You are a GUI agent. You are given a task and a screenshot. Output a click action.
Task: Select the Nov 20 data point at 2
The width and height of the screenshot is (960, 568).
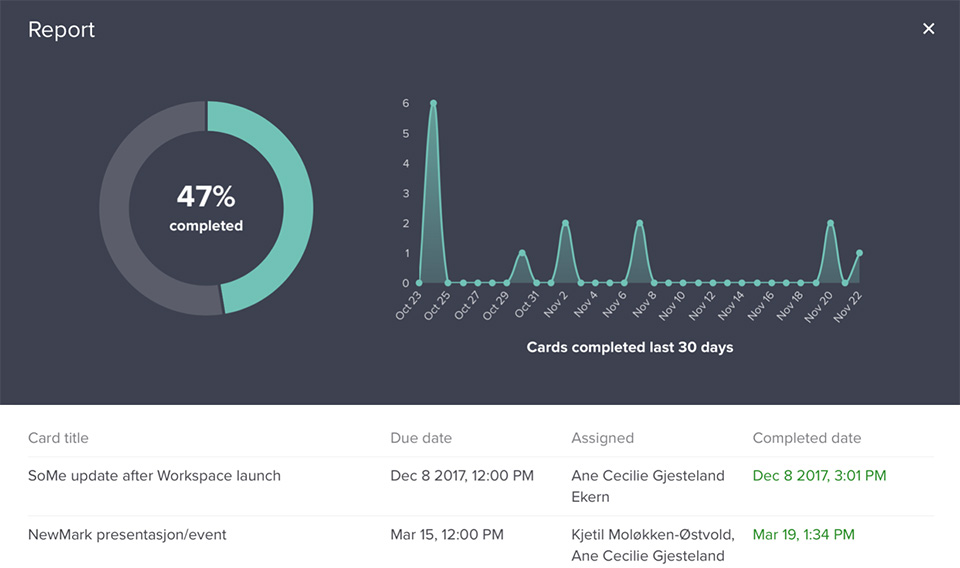[830, 223]
